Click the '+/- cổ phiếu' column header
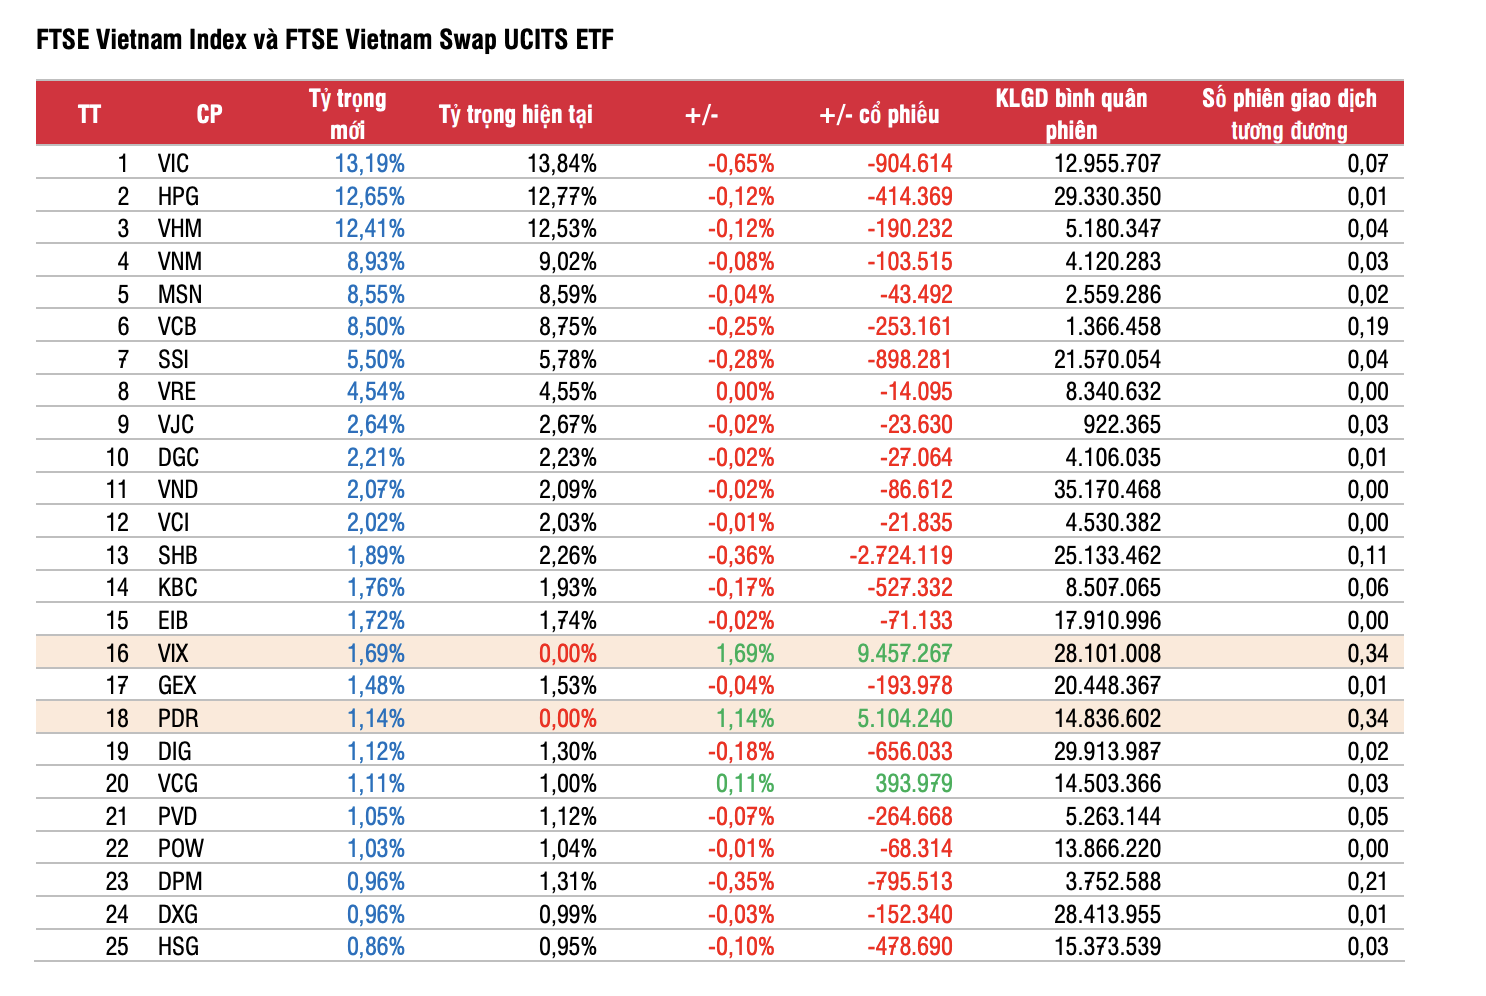The image size is (1486, 996). [879, 114]
